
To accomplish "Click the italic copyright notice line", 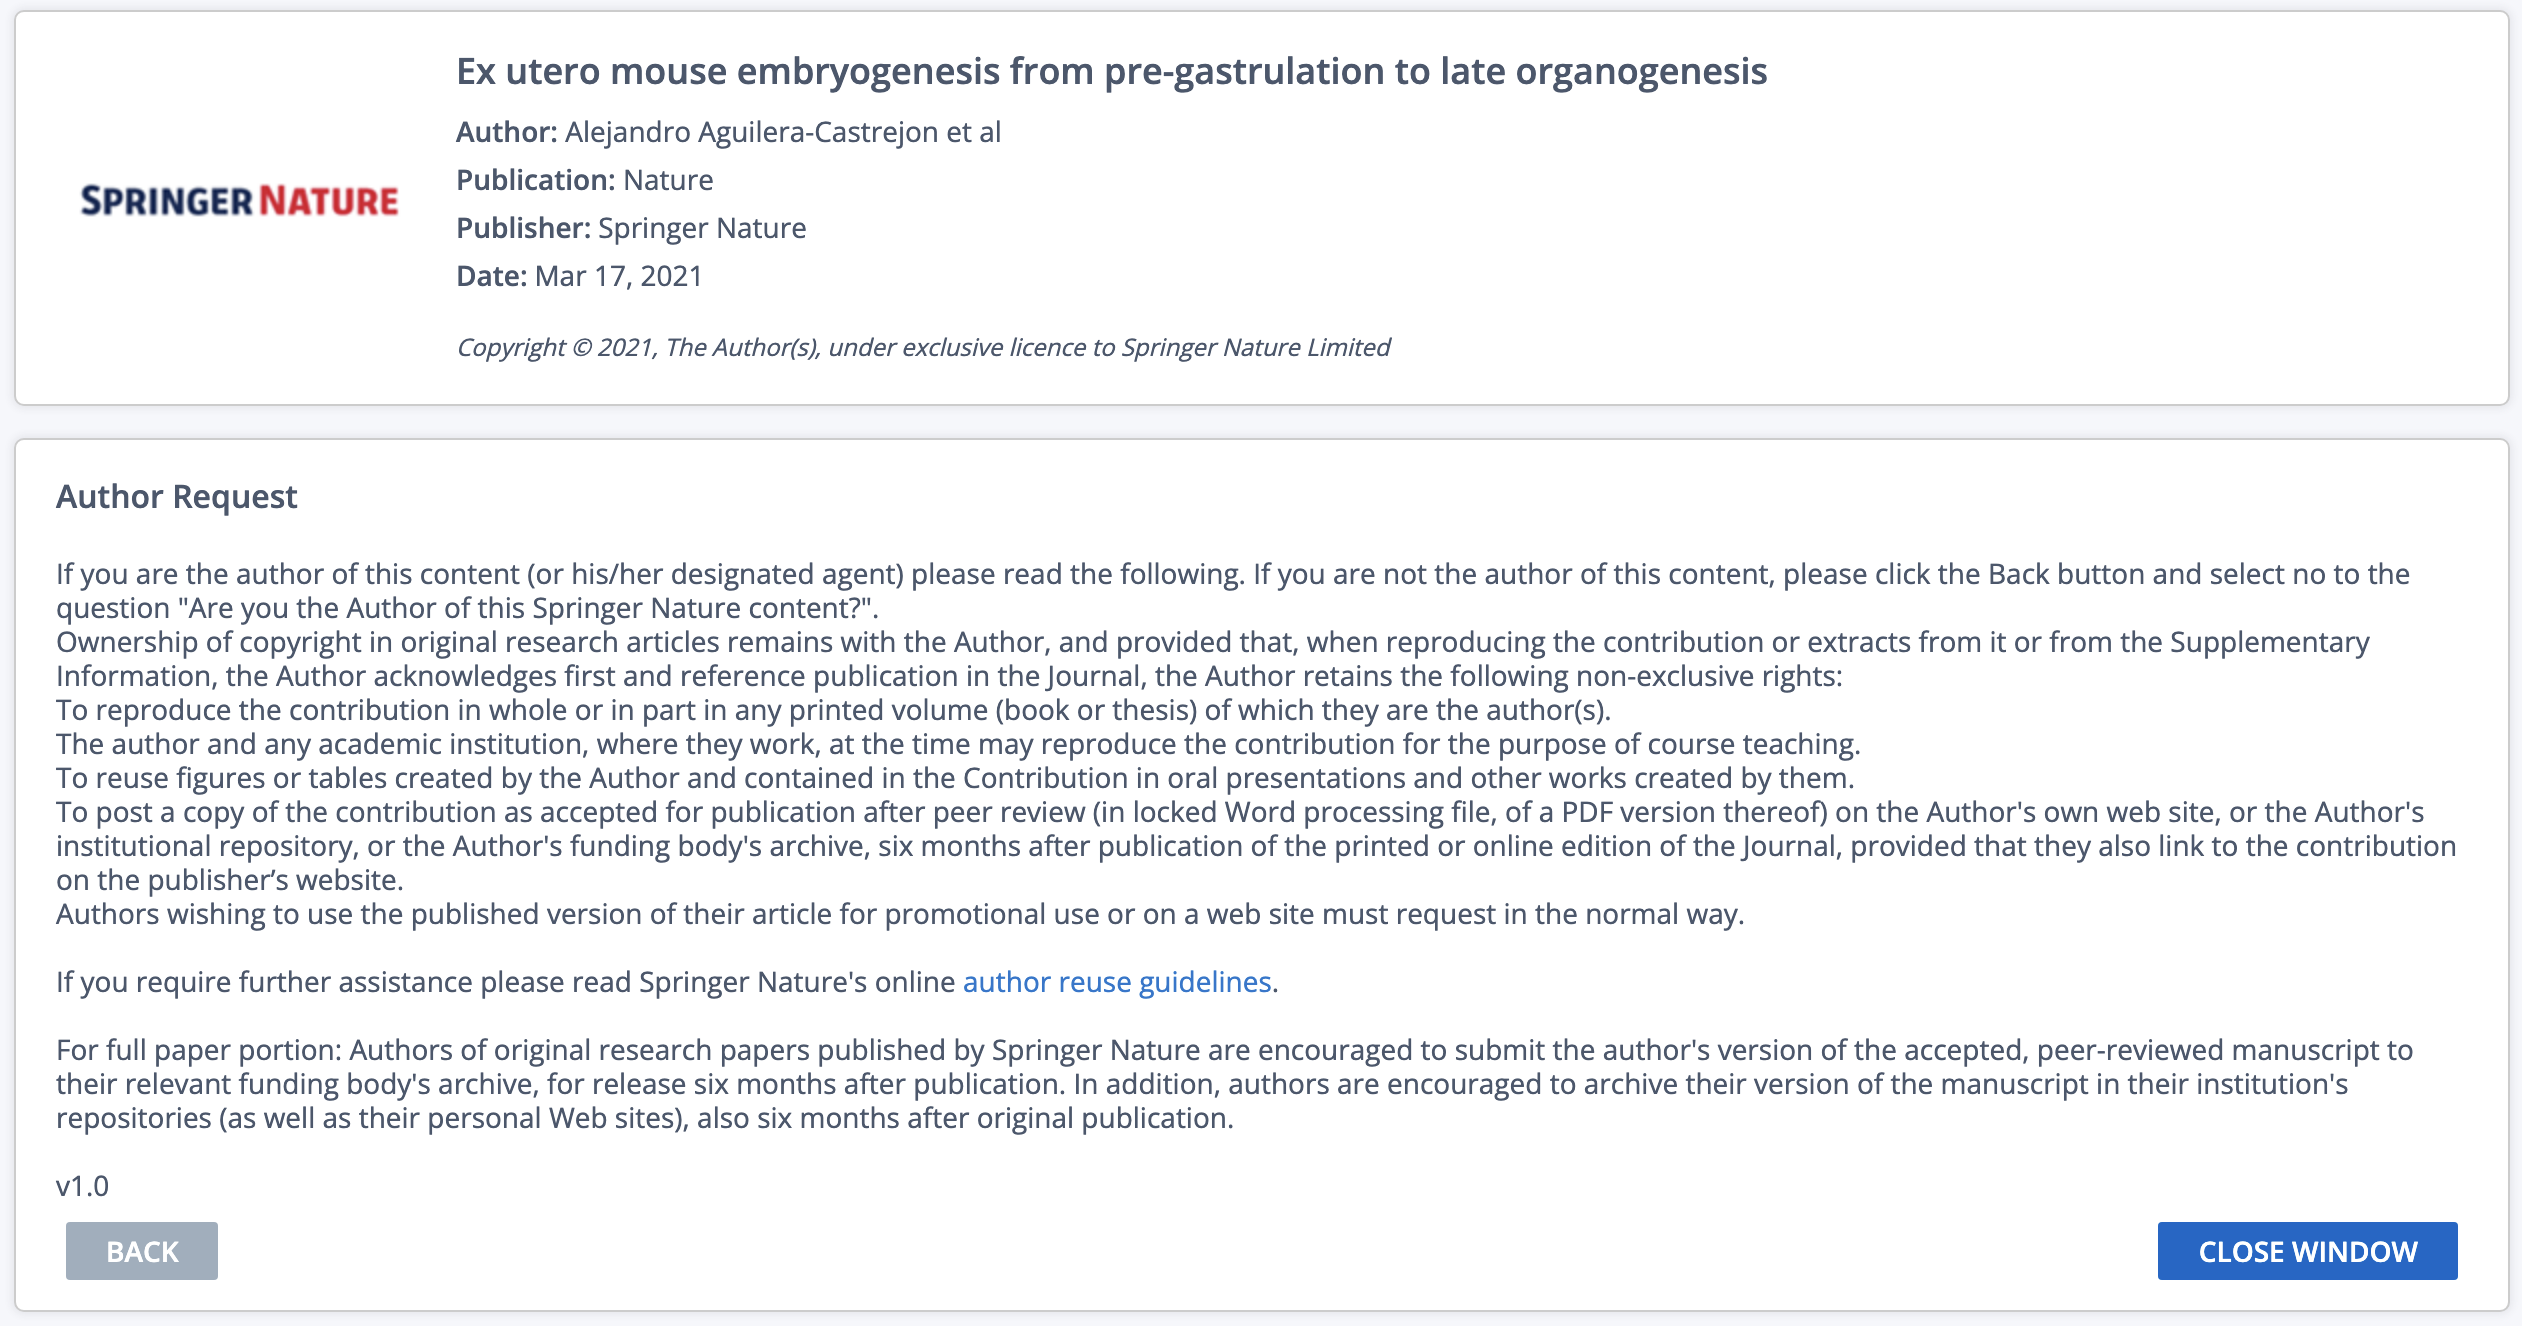I will click(x=922, y=347).
